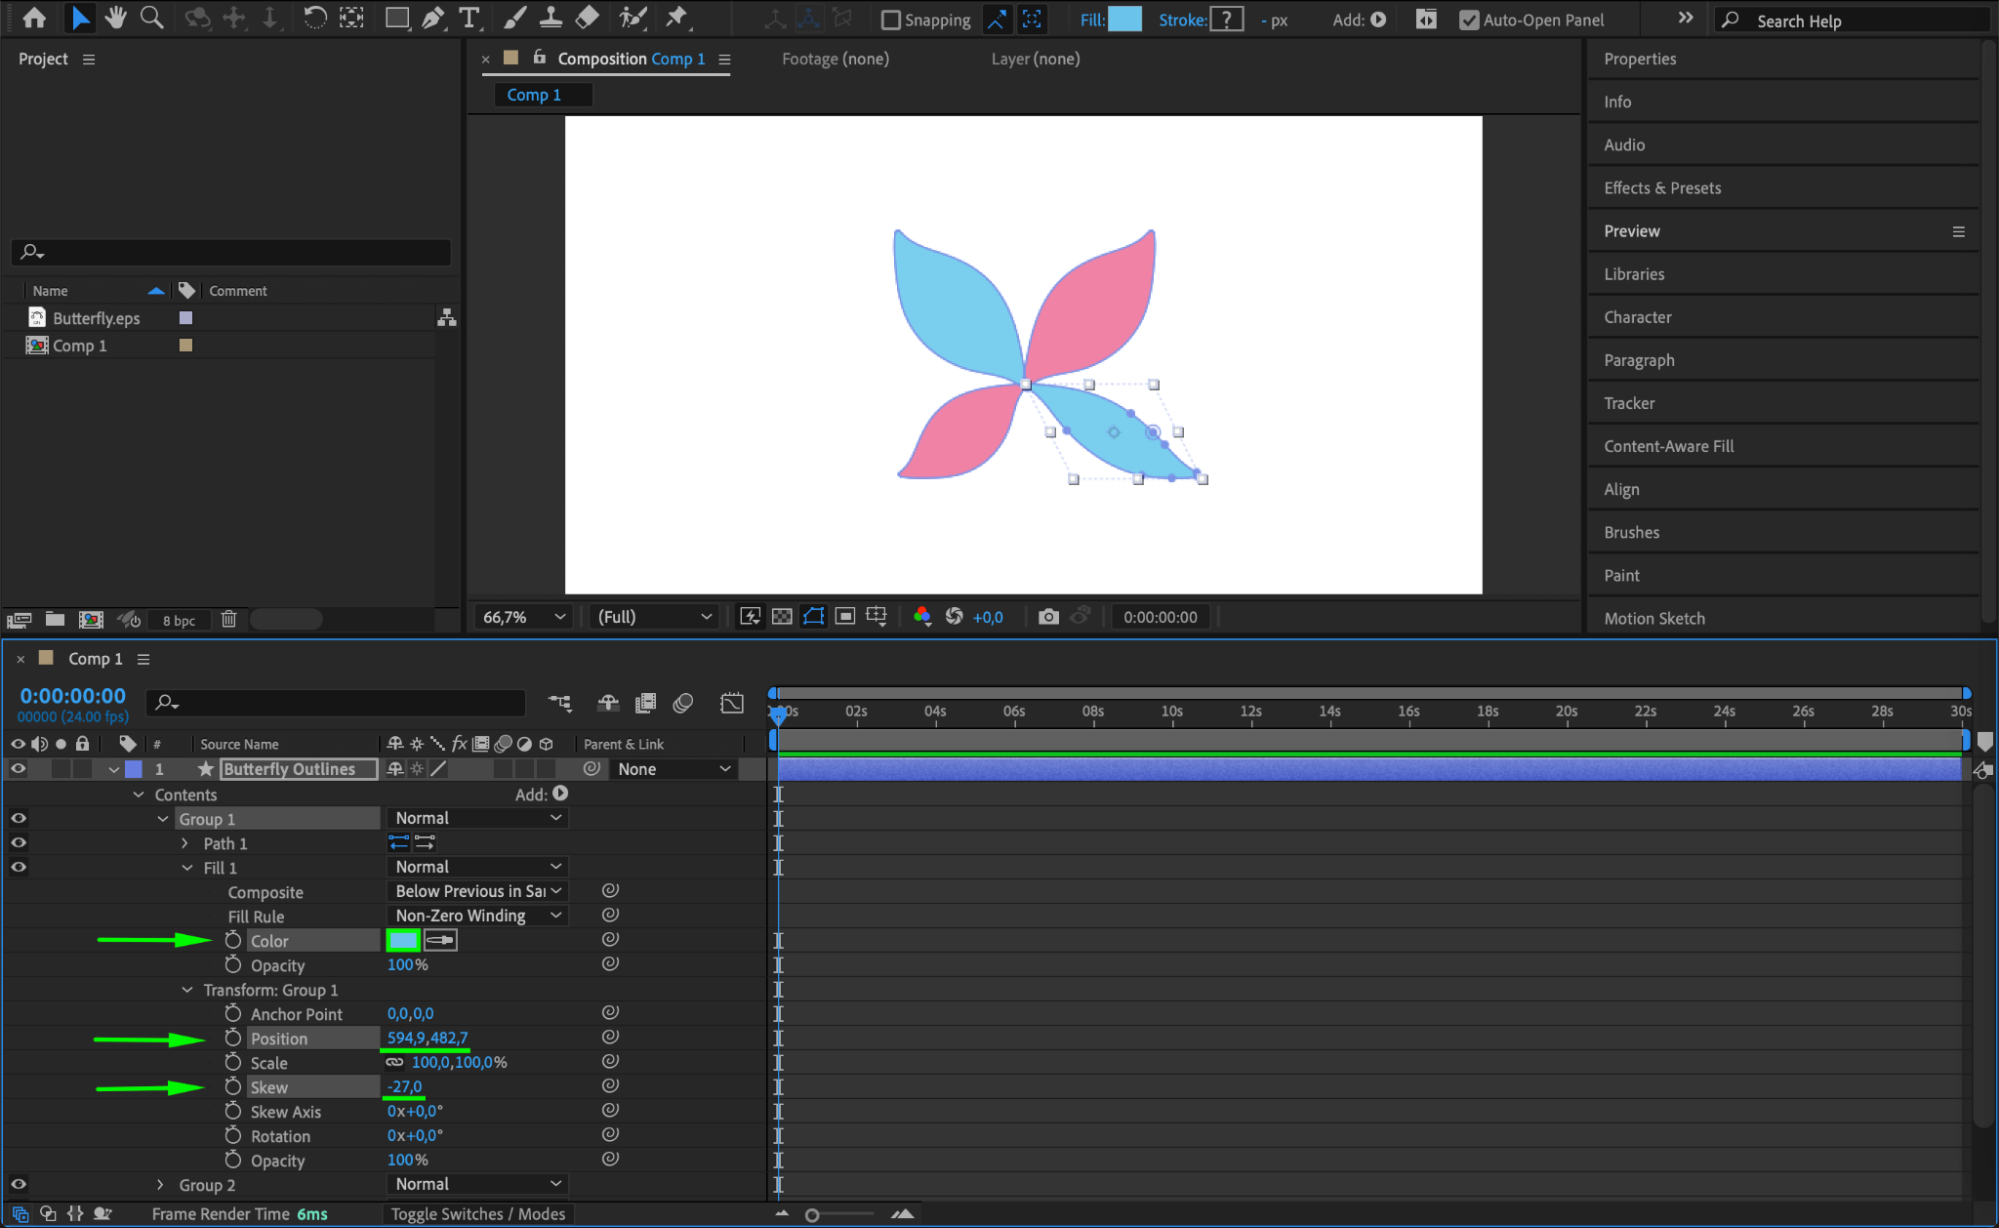1999x1228 pixels.
Task: Toggle stopwatch for Position property
Action: pos(233,1038)
